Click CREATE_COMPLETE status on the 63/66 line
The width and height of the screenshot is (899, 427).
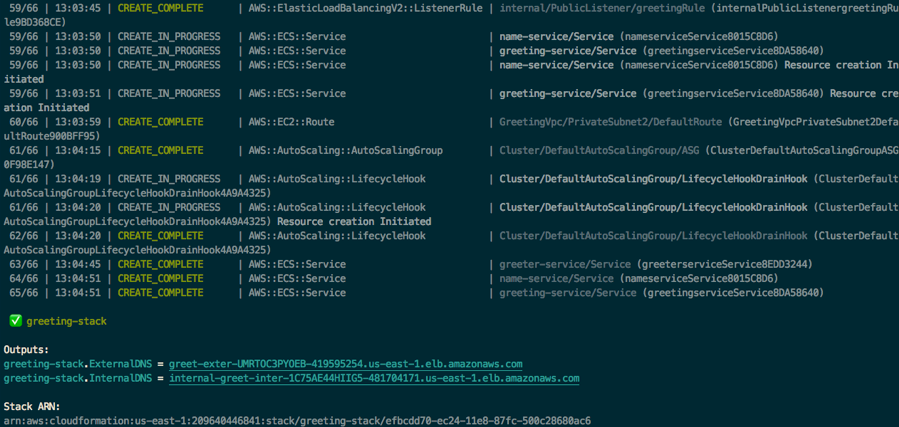tap(160, 265)
